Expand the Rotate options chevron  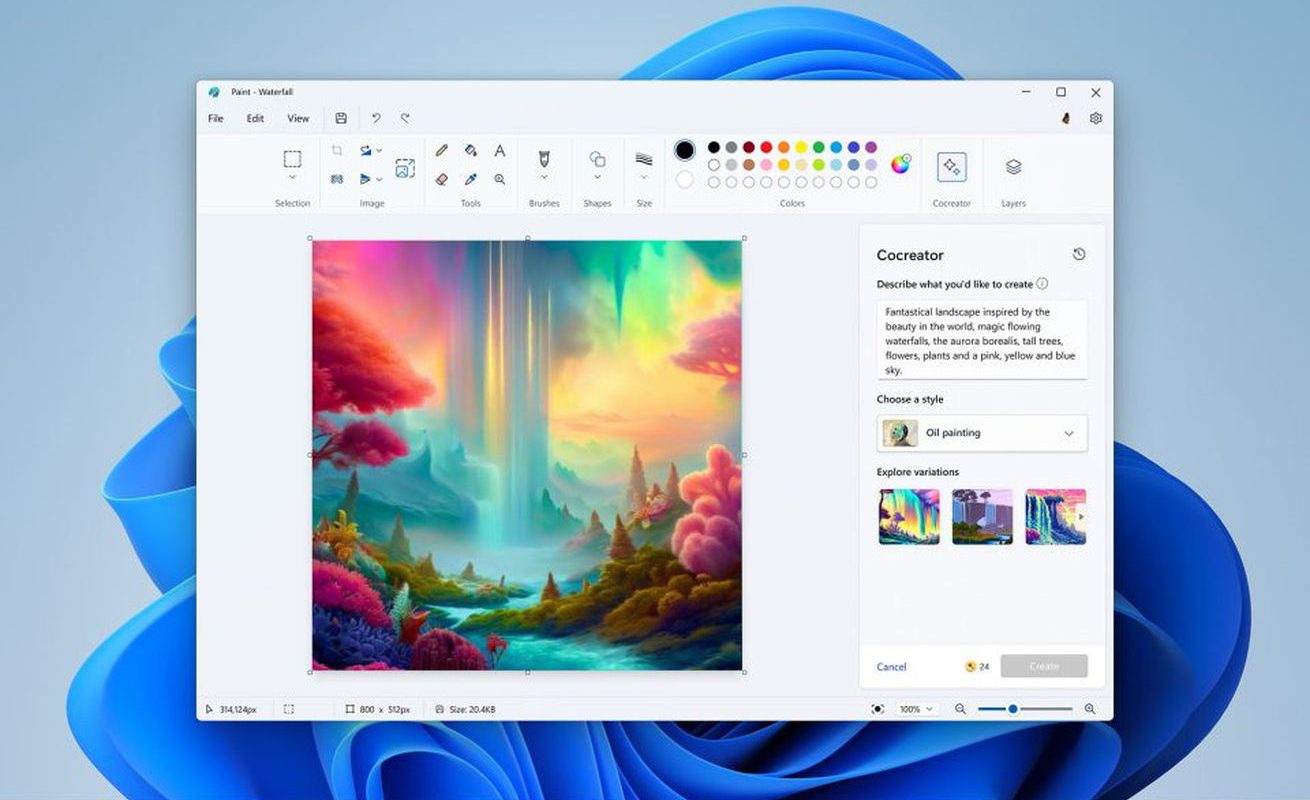(x=379, y=151)
